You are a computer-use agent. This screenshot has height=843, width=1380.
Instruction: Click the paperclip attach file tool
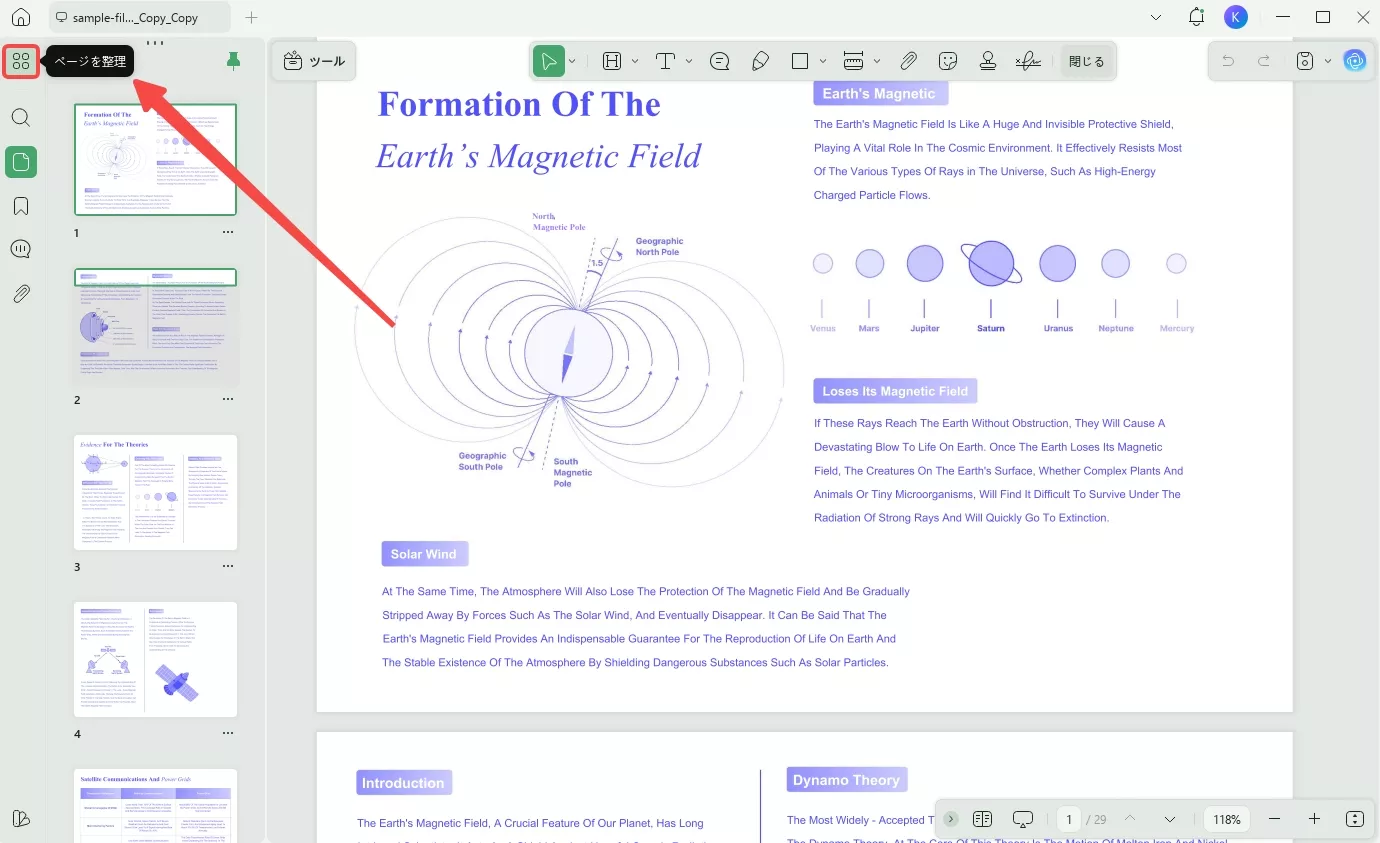pyautogui.click(x=908, y=61)
